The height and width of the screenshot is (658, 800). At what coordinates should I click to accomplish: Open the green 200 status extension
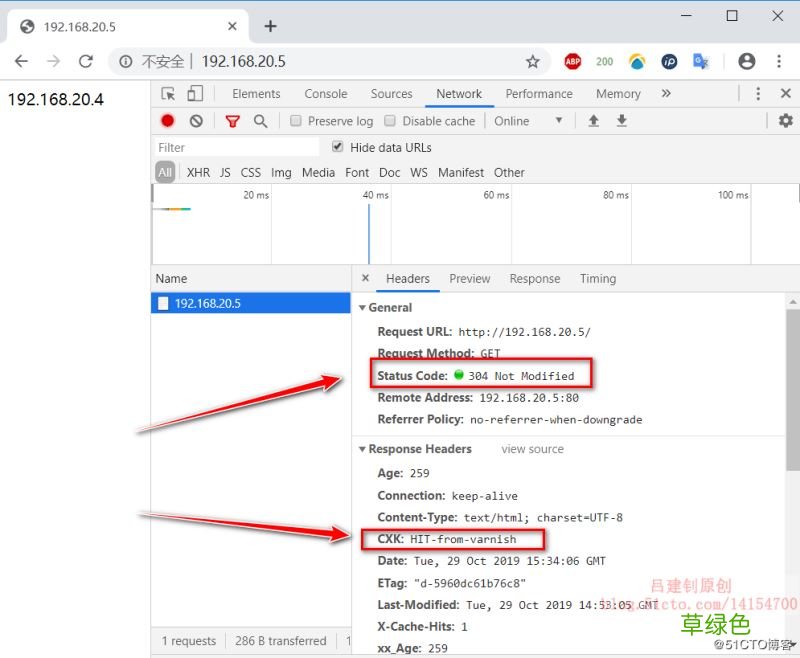click(x=604, y=62)
